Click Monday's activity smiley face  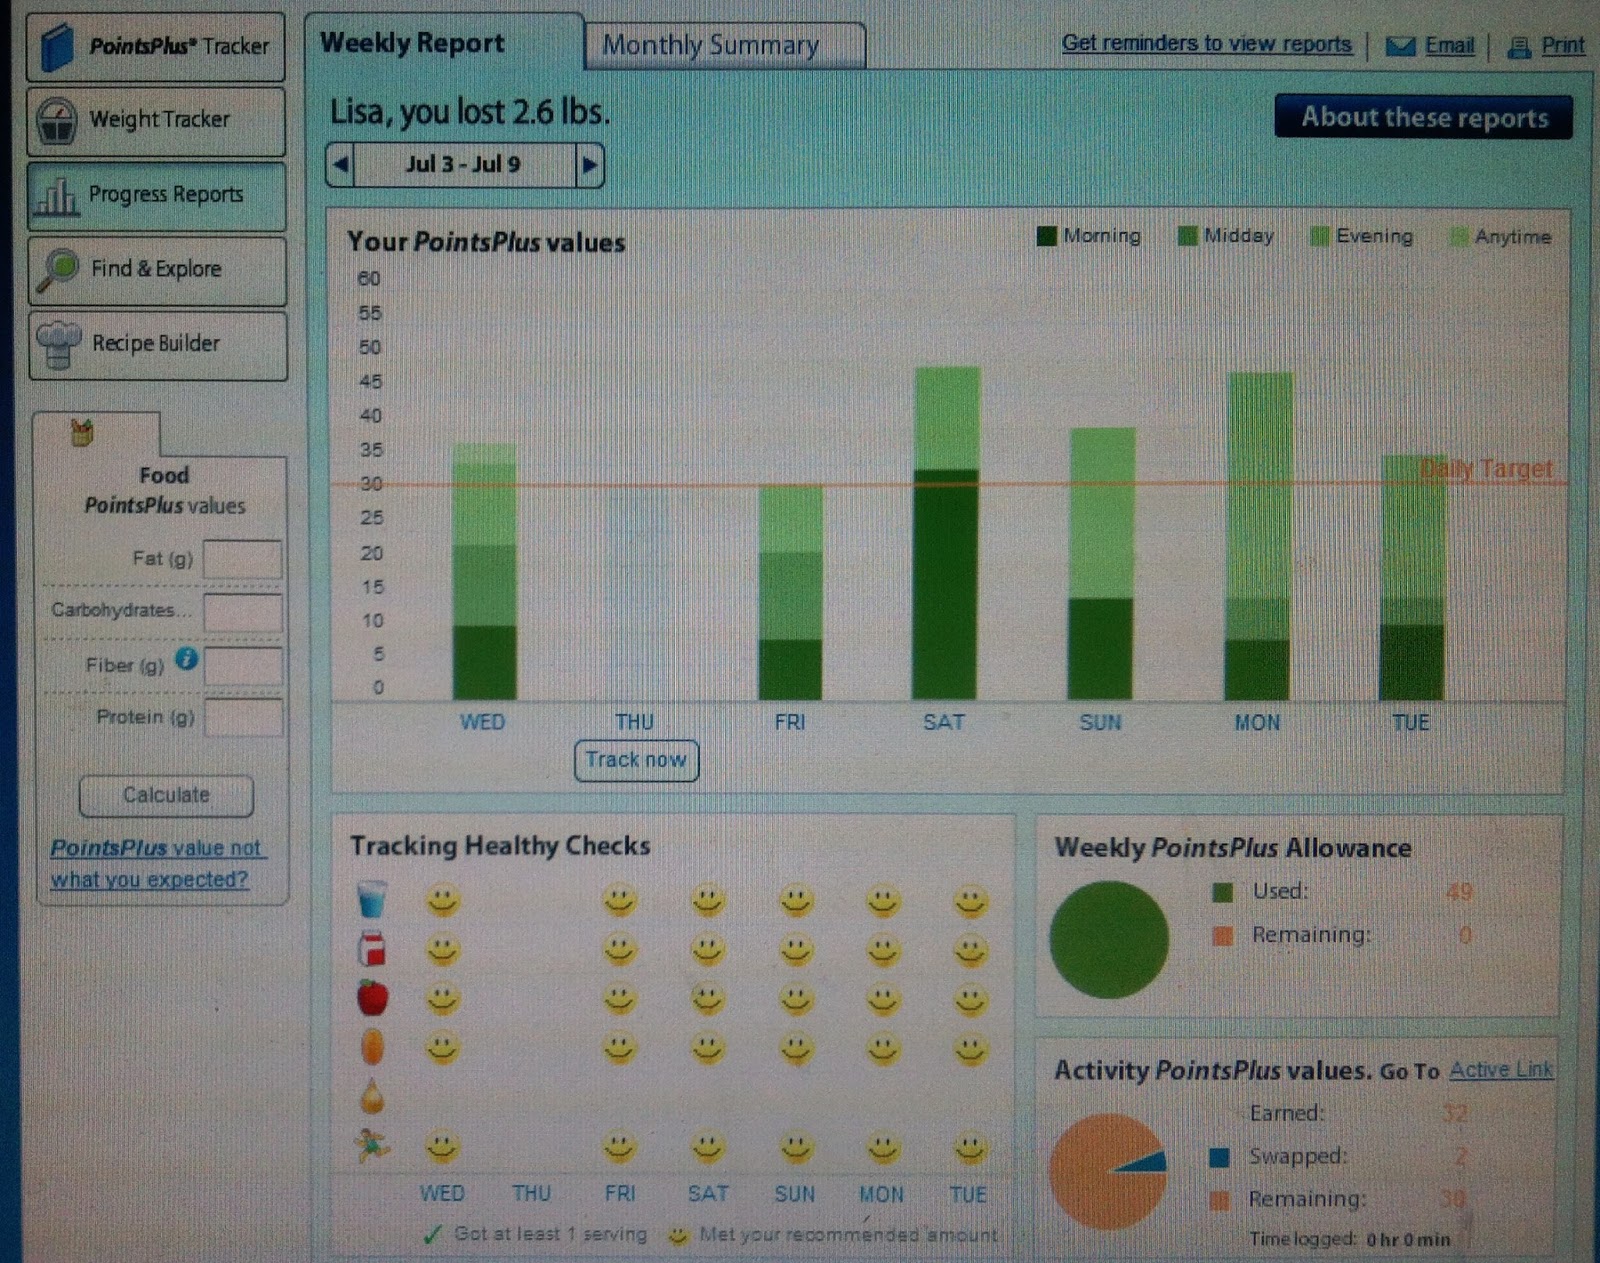883,1147
